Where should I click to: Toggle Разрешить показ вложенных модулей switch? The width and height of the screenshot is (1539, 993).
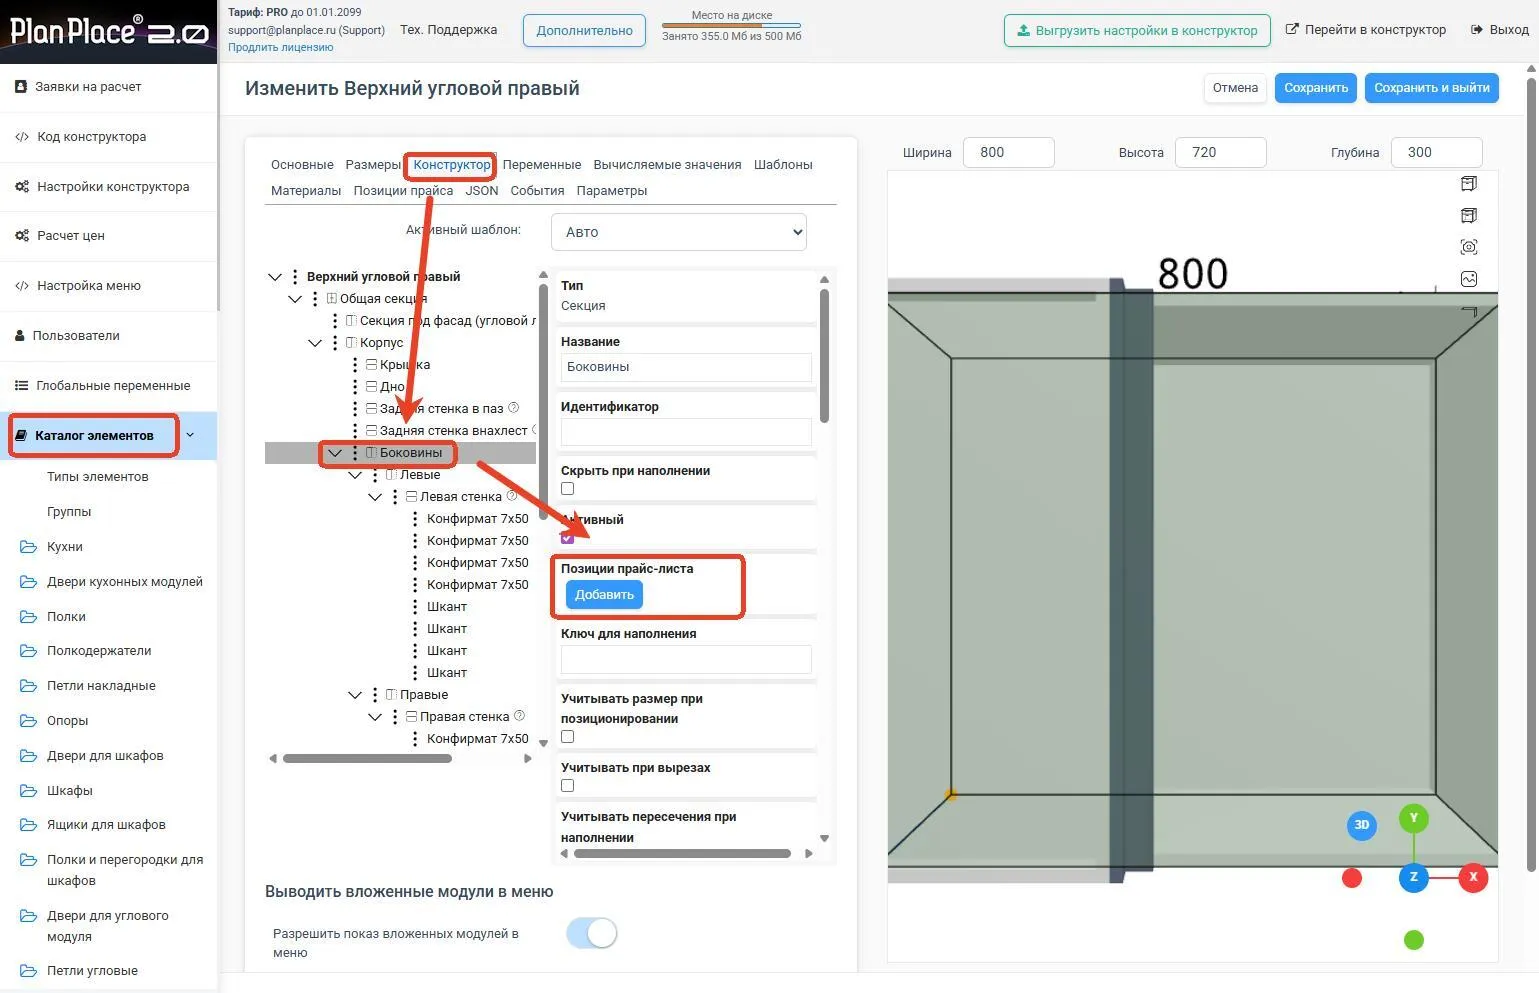tap(591, 933)
